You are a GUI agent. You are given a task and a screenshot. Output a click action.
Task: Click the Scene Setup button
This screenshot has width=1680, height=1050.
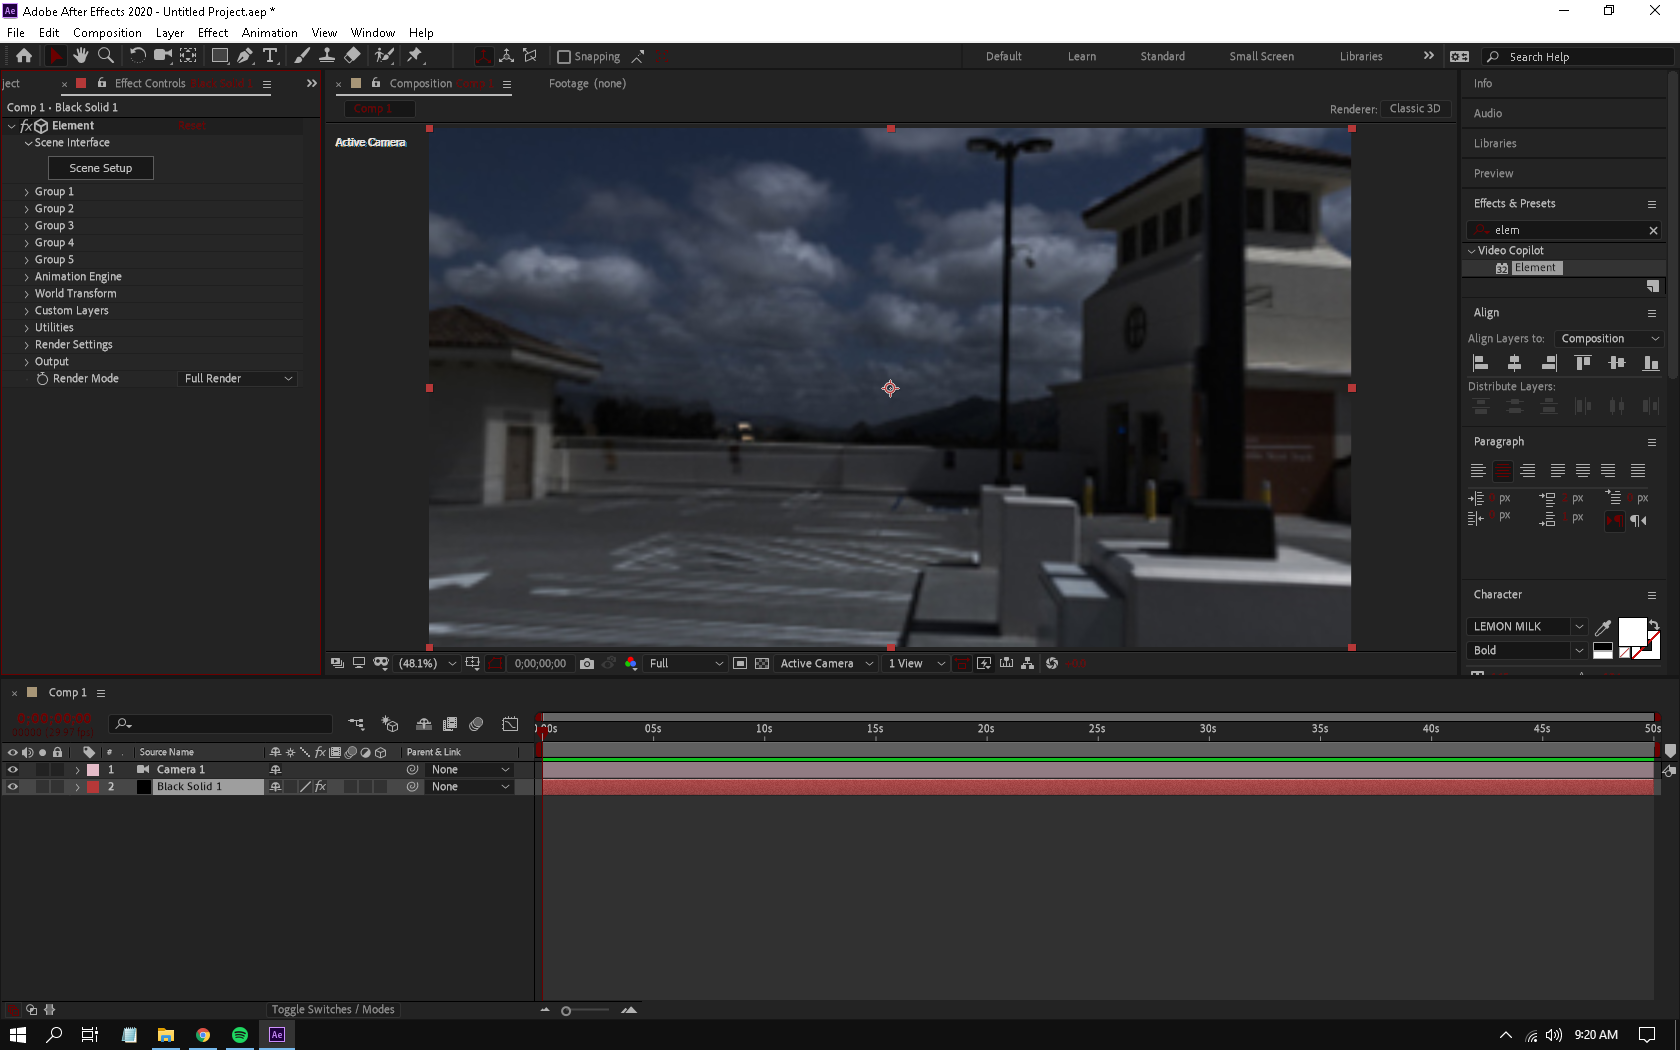[x=100, y=167]
